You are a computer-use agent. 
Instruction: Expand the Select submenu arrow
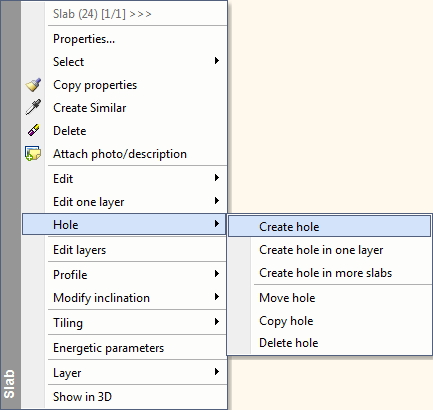pos(217,61)
